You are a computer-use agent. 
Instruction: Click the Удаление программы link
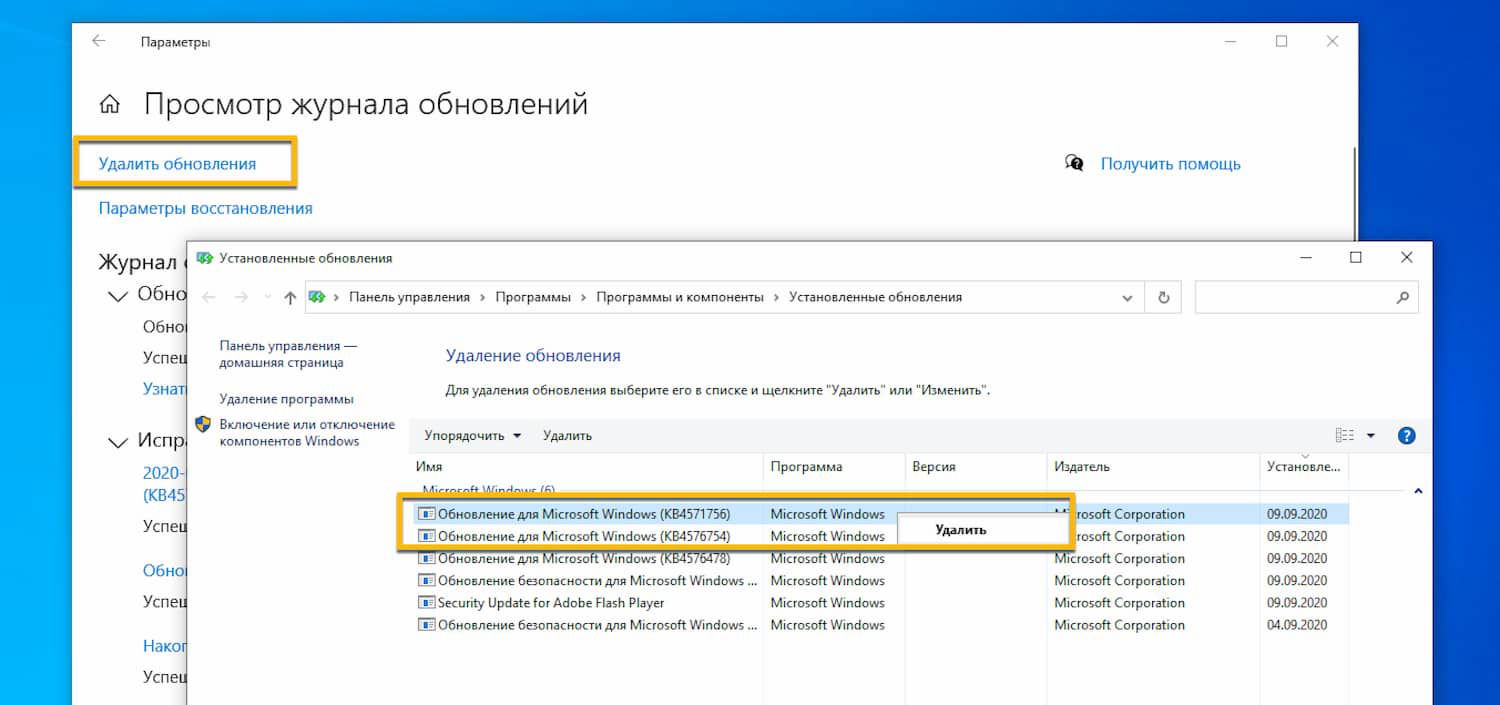[x=286, y=399]
